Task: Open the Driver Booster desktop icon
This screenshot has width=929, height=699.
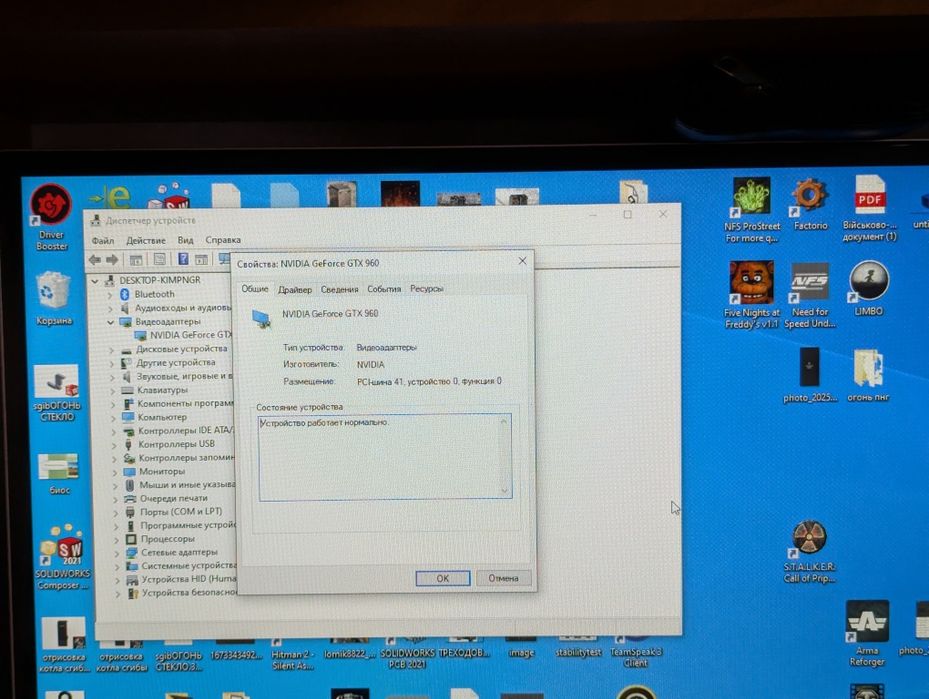Action: [x=52, y=217]
